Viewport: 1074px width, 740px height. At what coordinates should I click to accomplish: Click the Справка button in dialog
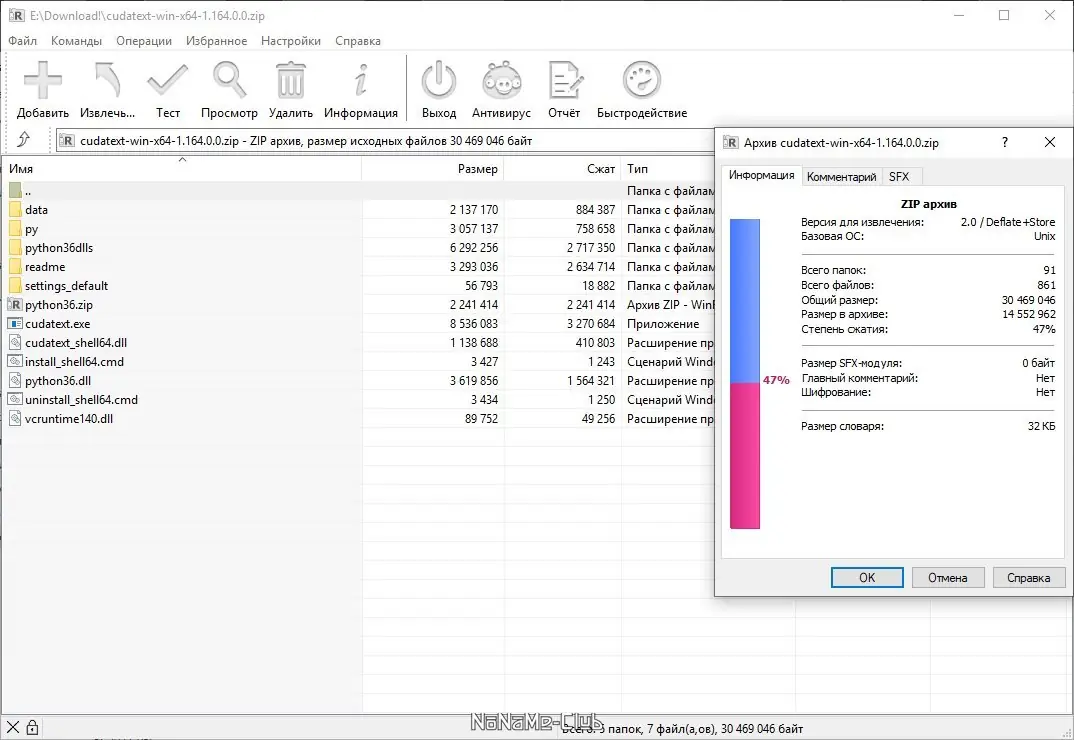coord(1028,578)
